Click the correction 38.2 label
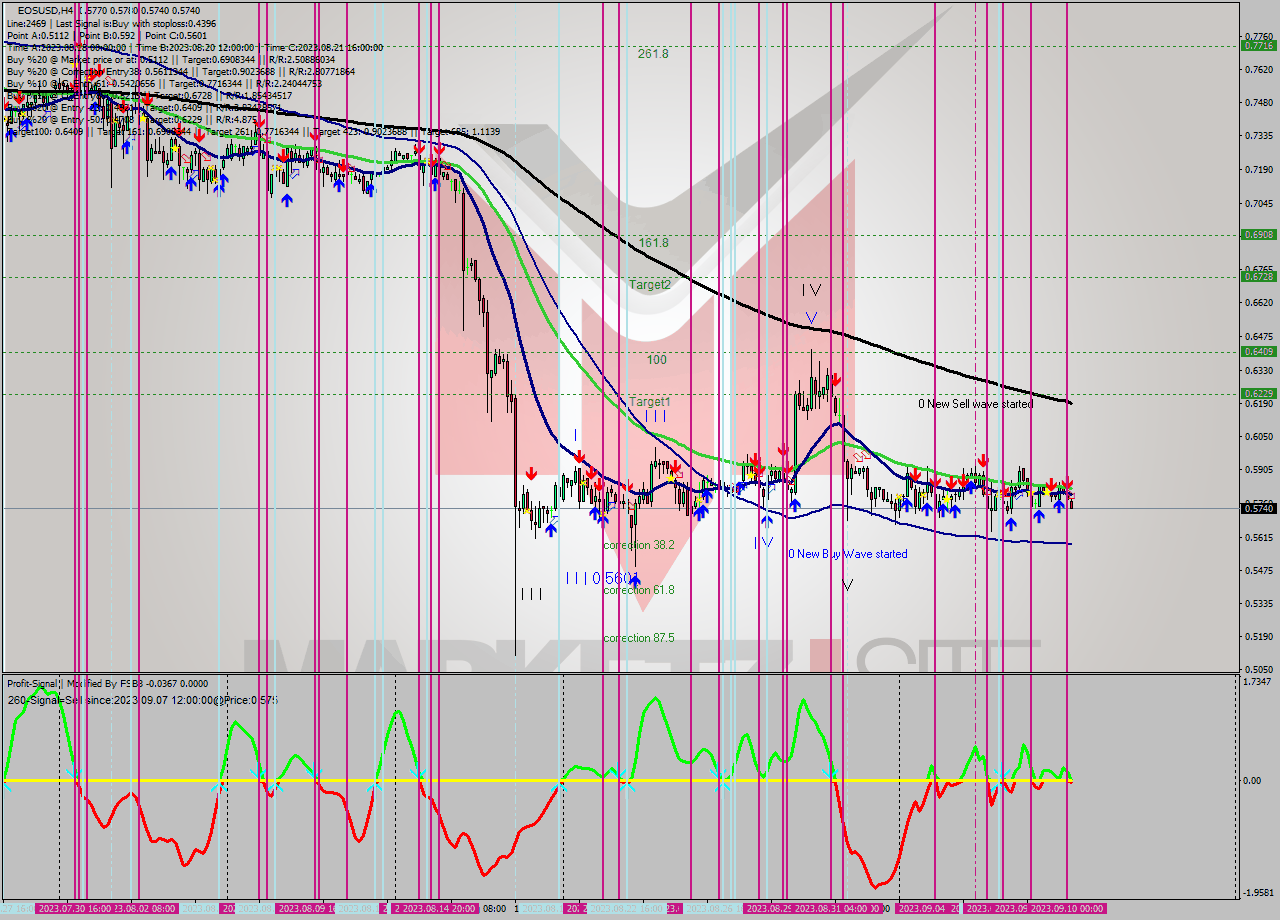1280x920 pixels. (639, 545)
